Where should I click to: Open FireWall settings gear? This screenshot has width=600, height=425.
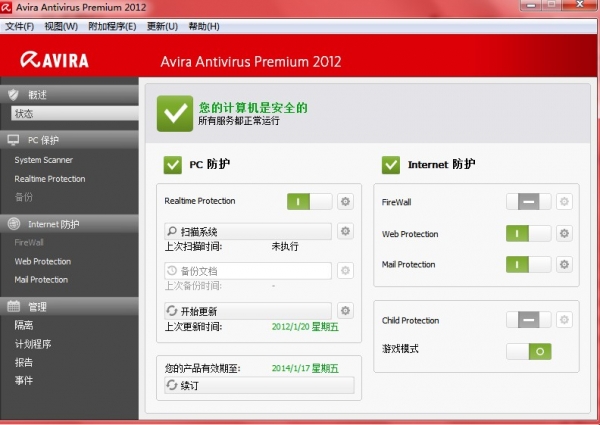click(564, 202)
